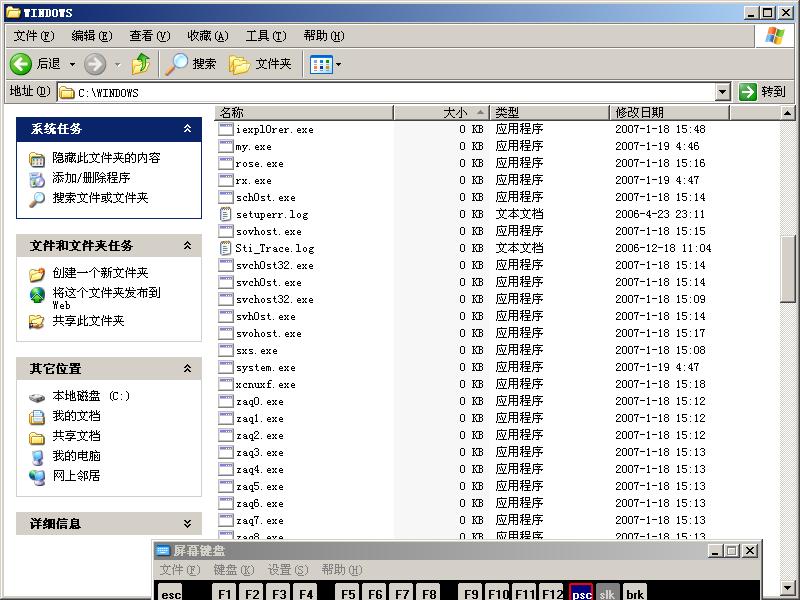Open 收藏(A) menu
This screenshot has height=600, width=800.
click(x=208, y=36)
